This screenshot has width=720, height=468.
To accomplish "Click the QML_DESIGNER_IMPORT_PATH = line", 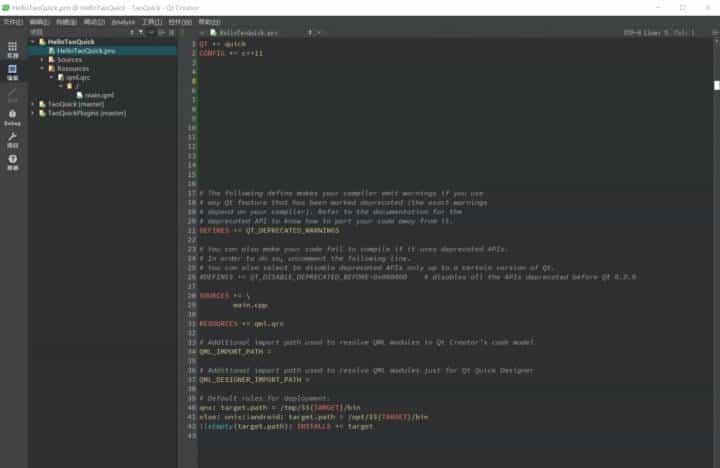I will click(254, 380).
